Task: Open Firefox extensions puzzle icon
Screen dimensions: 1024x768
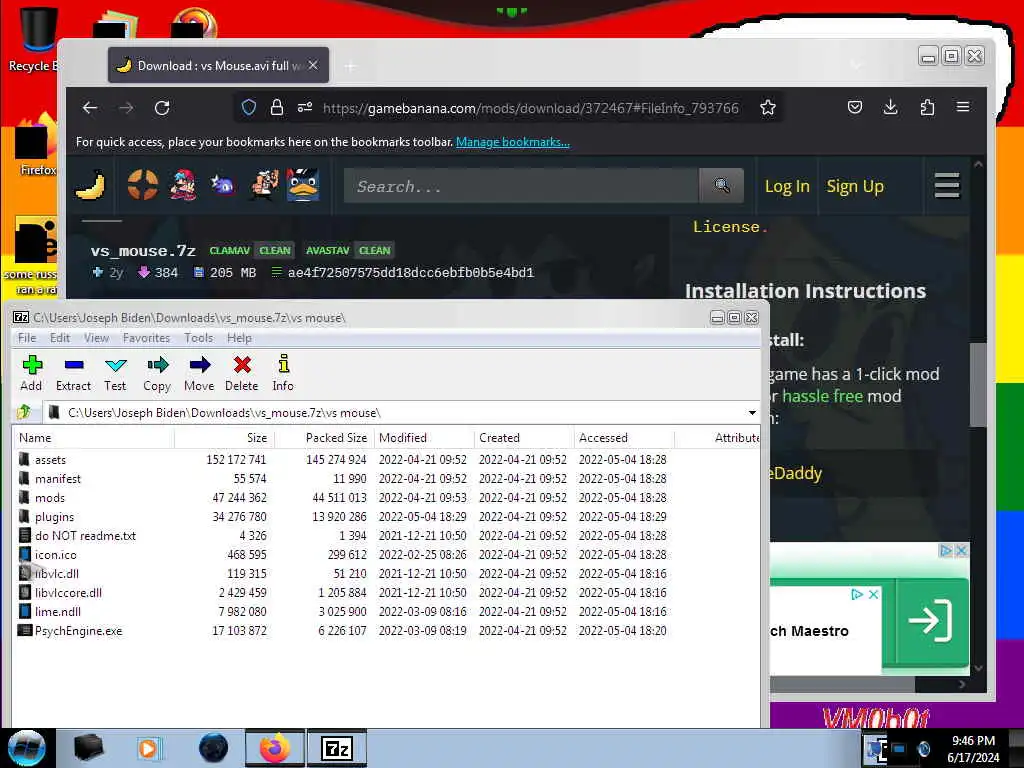Action: point(927,107)
